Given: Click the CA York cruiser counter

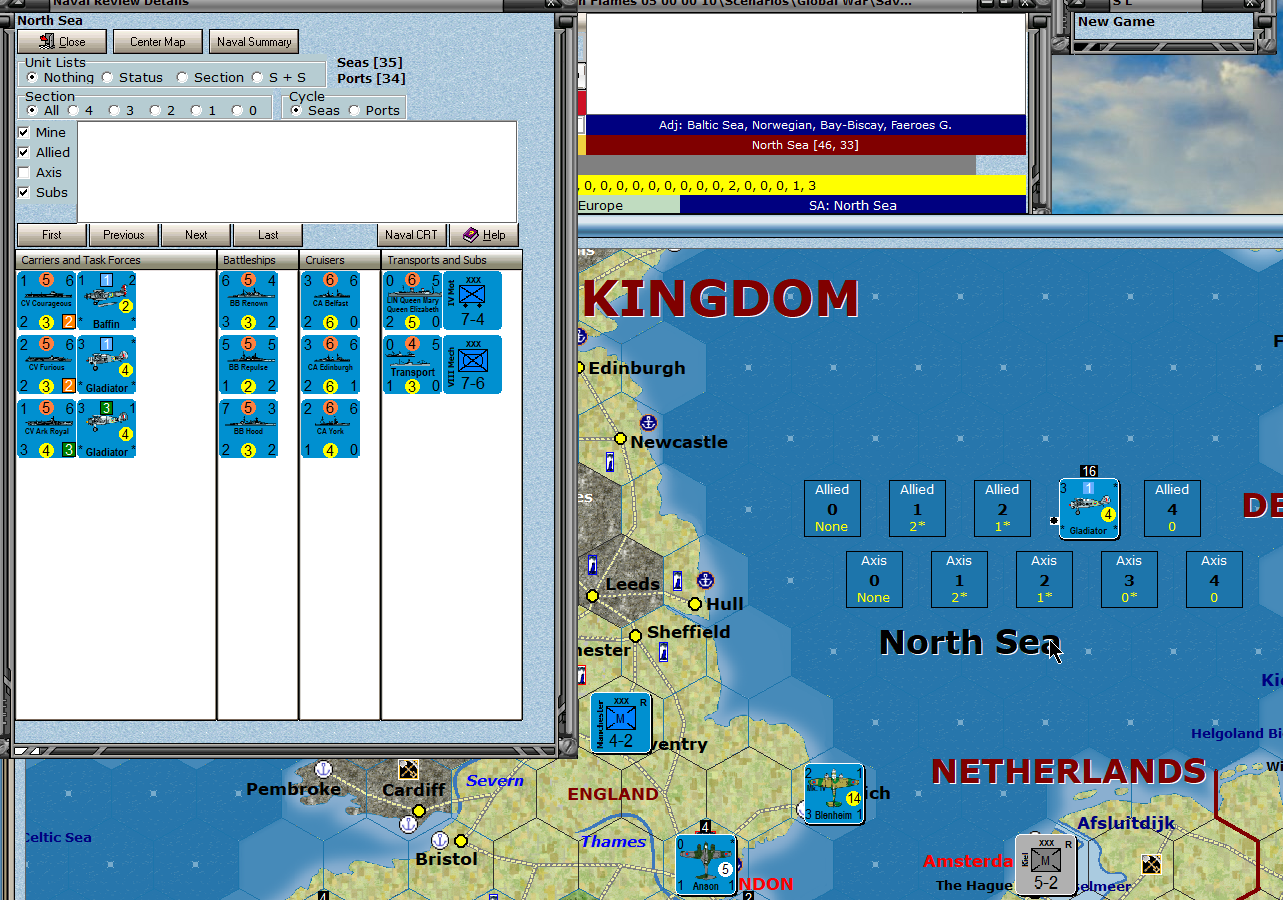Looking at the screenshot, I should 328,428.
